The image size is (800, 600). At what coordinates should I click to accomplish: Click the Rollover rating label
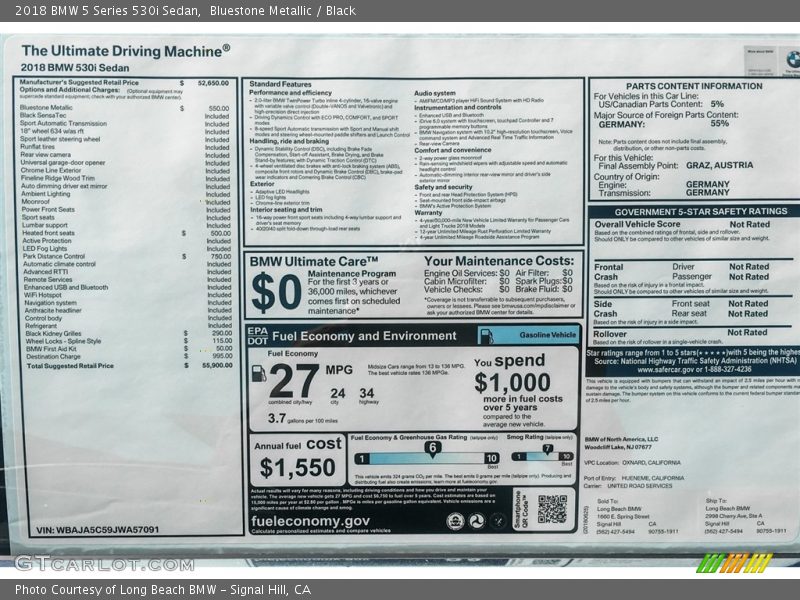[x=610, y=334]
